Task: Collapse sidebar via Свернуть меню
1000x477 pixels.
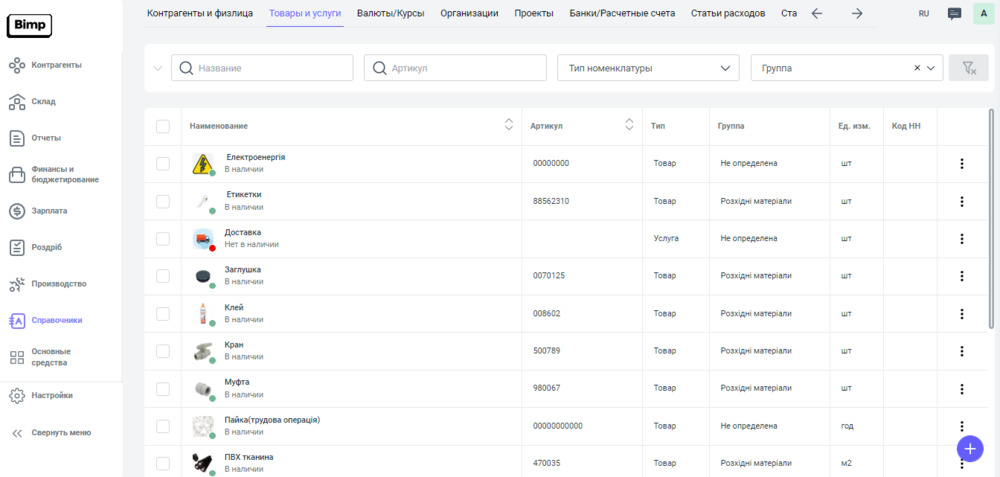Action: point(60,433)
